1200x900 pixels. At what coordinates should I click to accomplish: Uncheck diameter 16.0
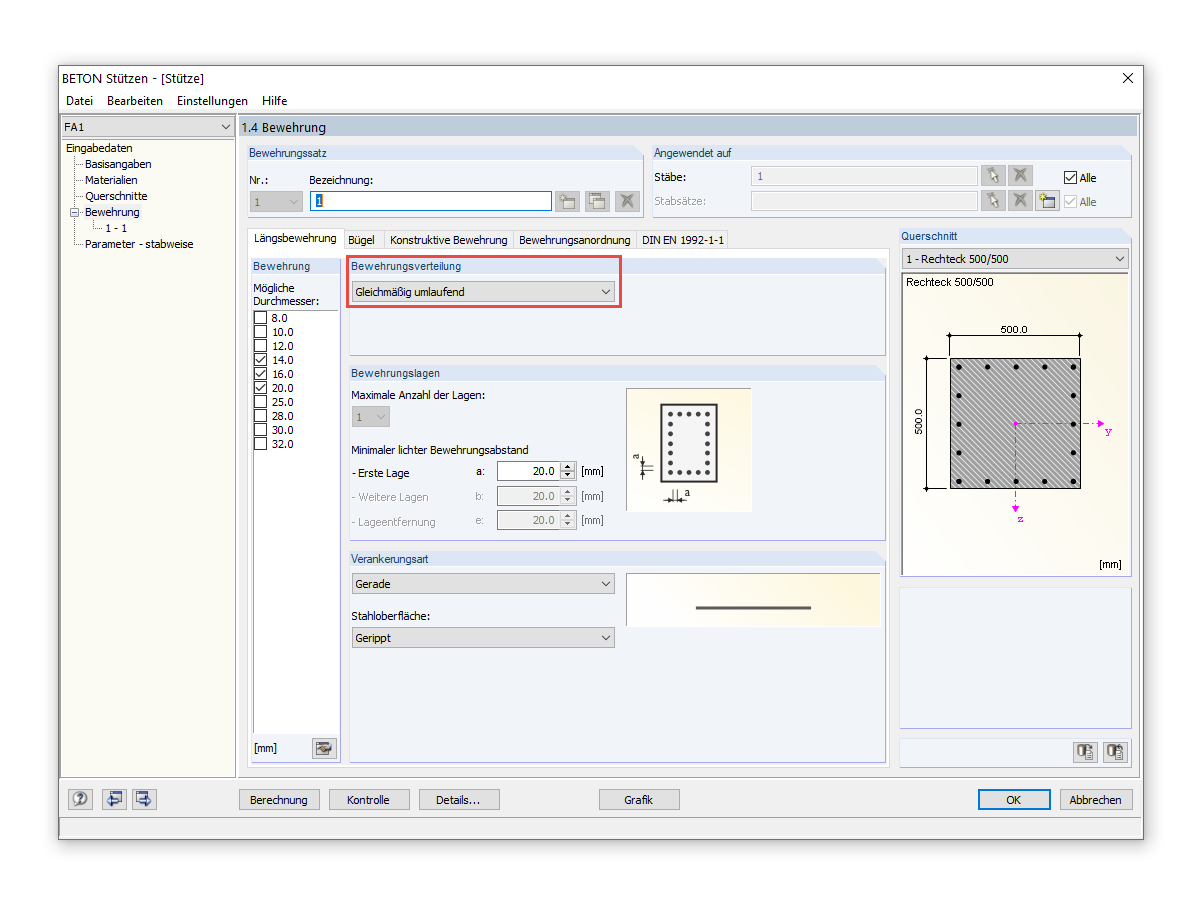click(260, 374)
